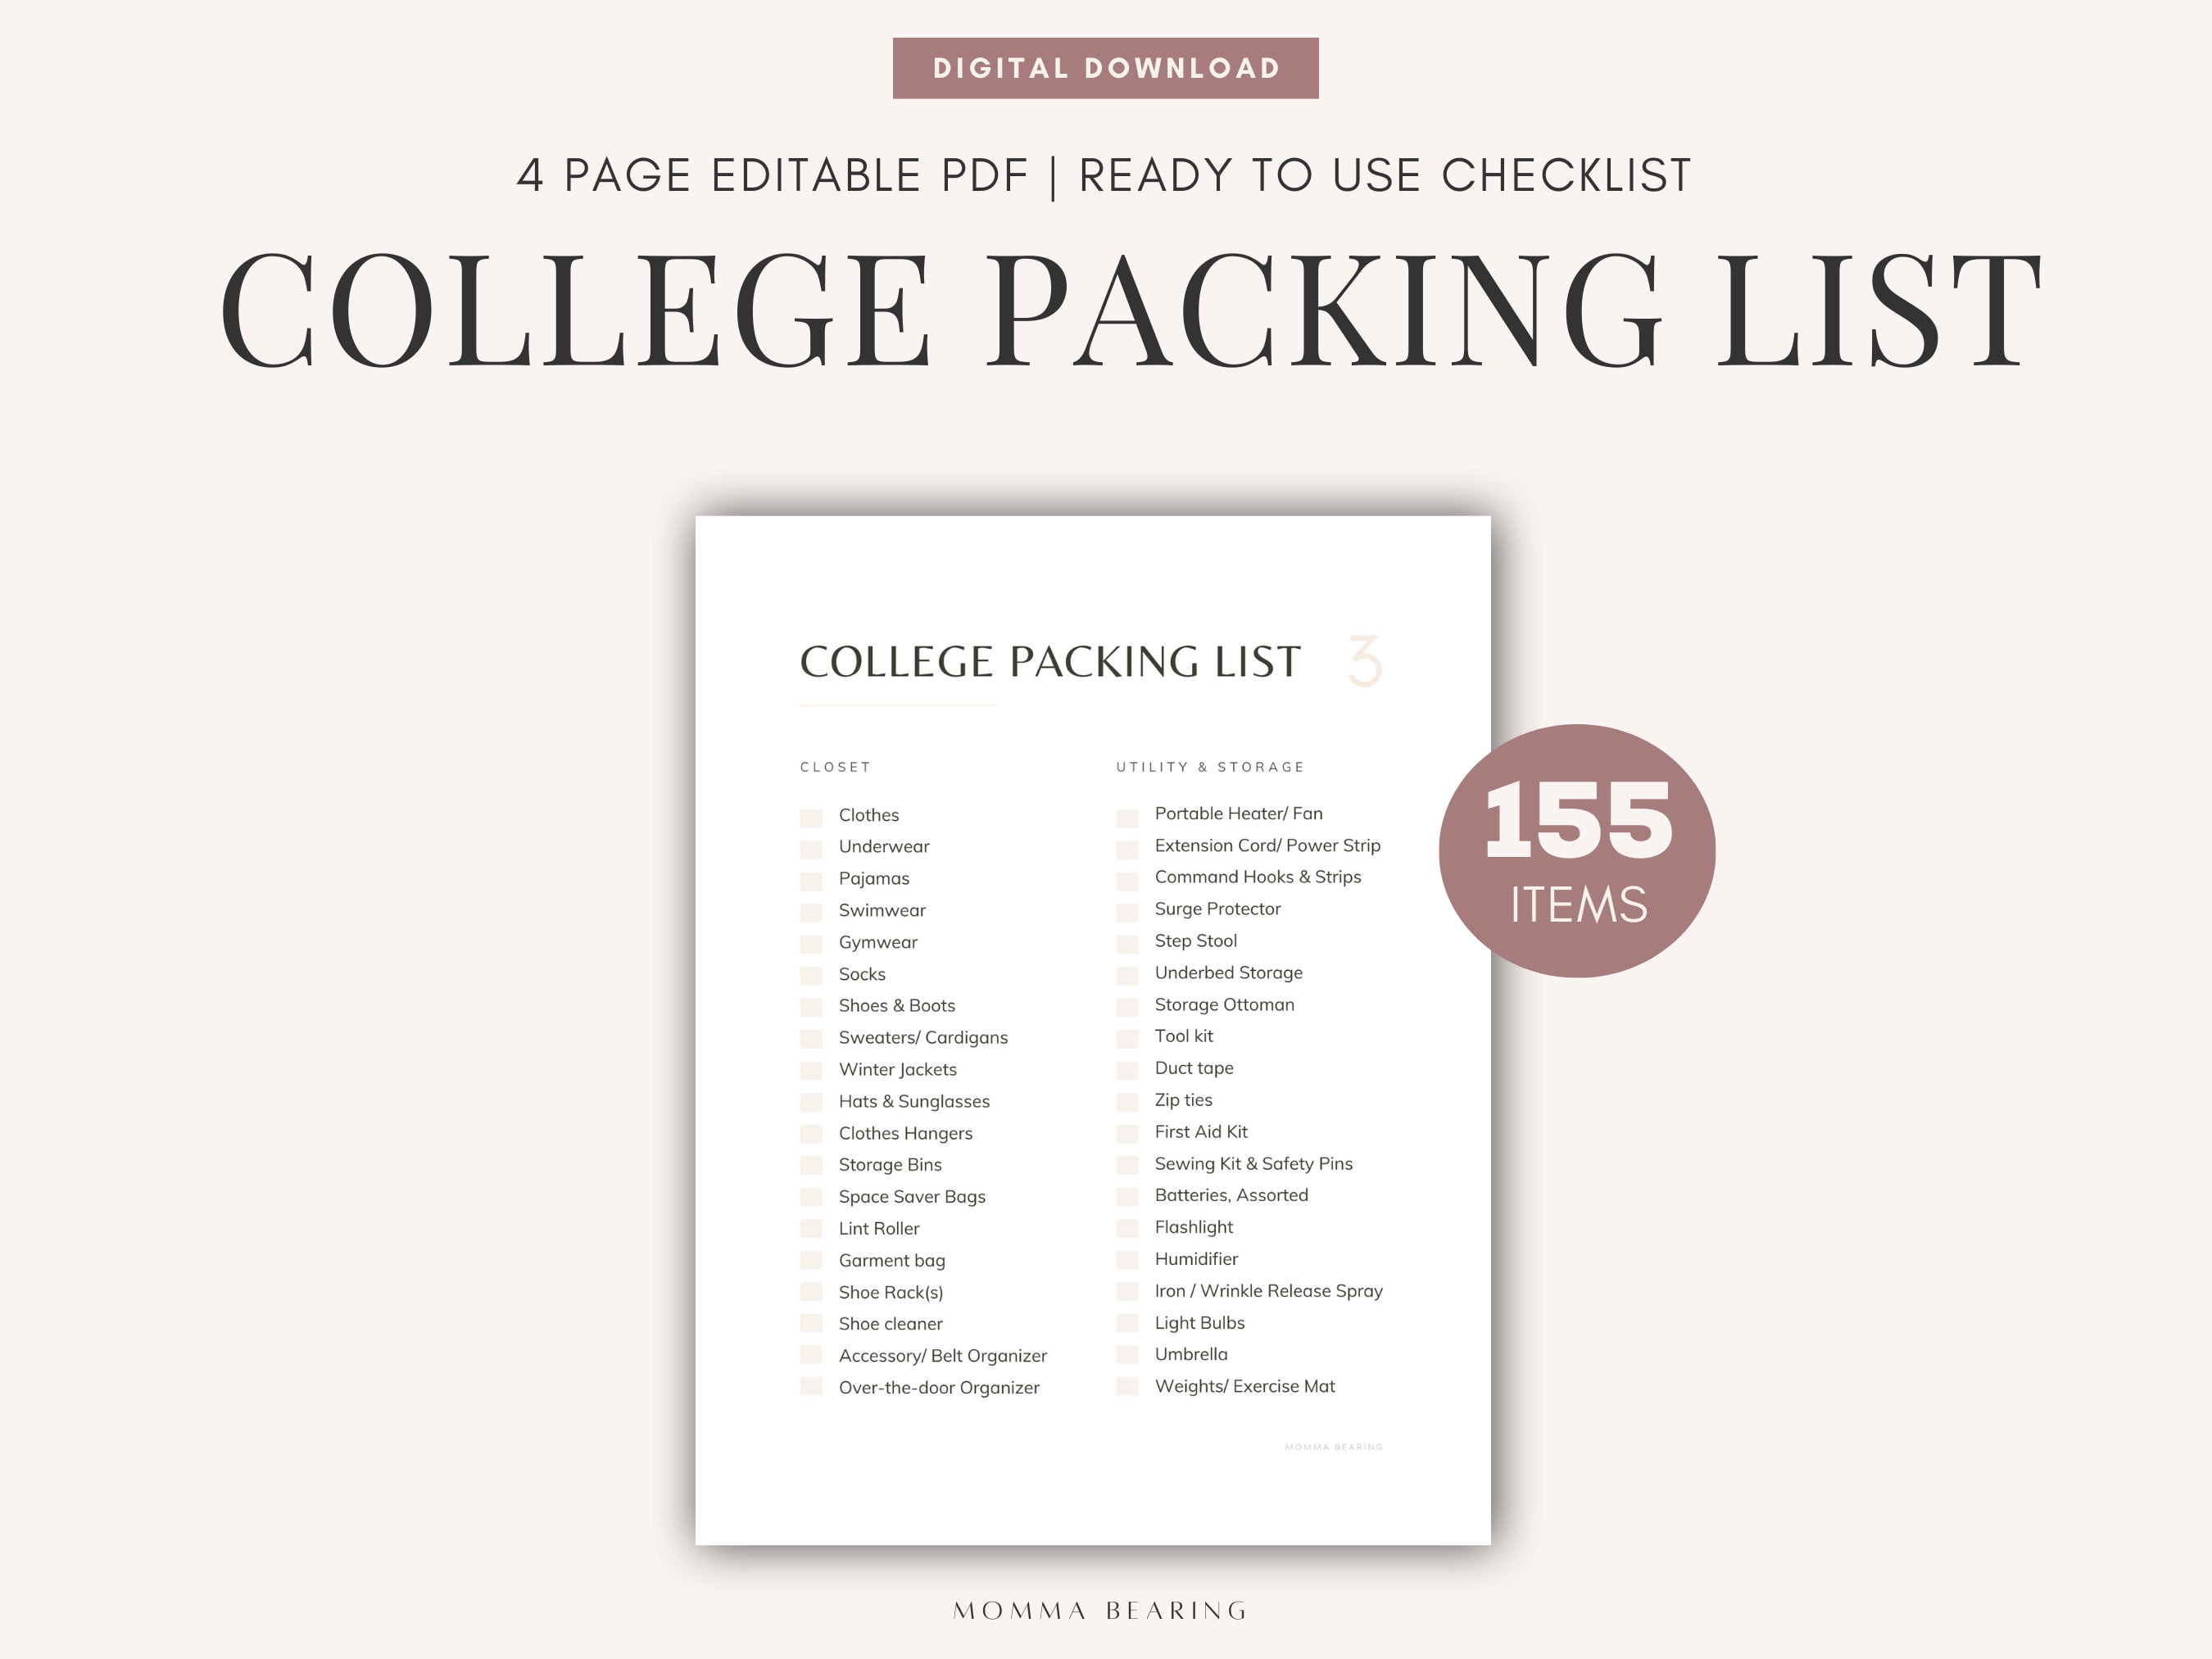Tick the Weights/ Exercise Mat checkbox

pos(1127,1386)
